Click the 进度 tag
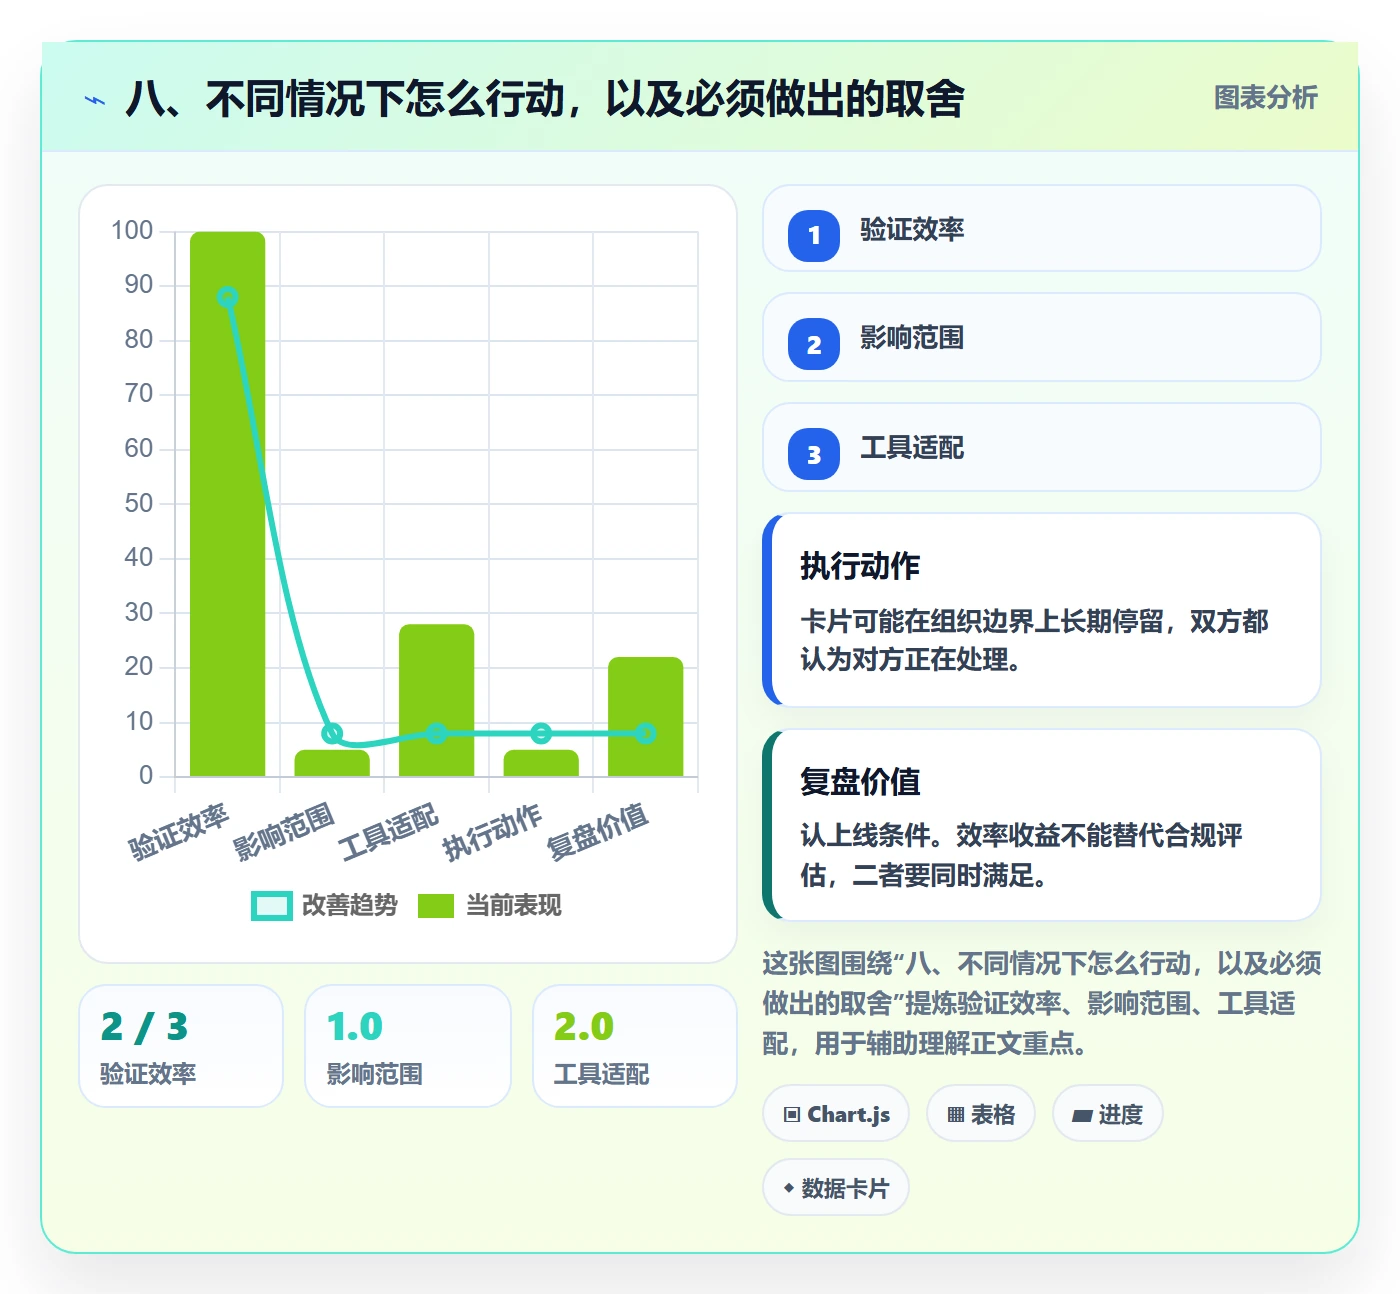The height and width of the screenshot is (1294, 1400). [1108, 1114]
